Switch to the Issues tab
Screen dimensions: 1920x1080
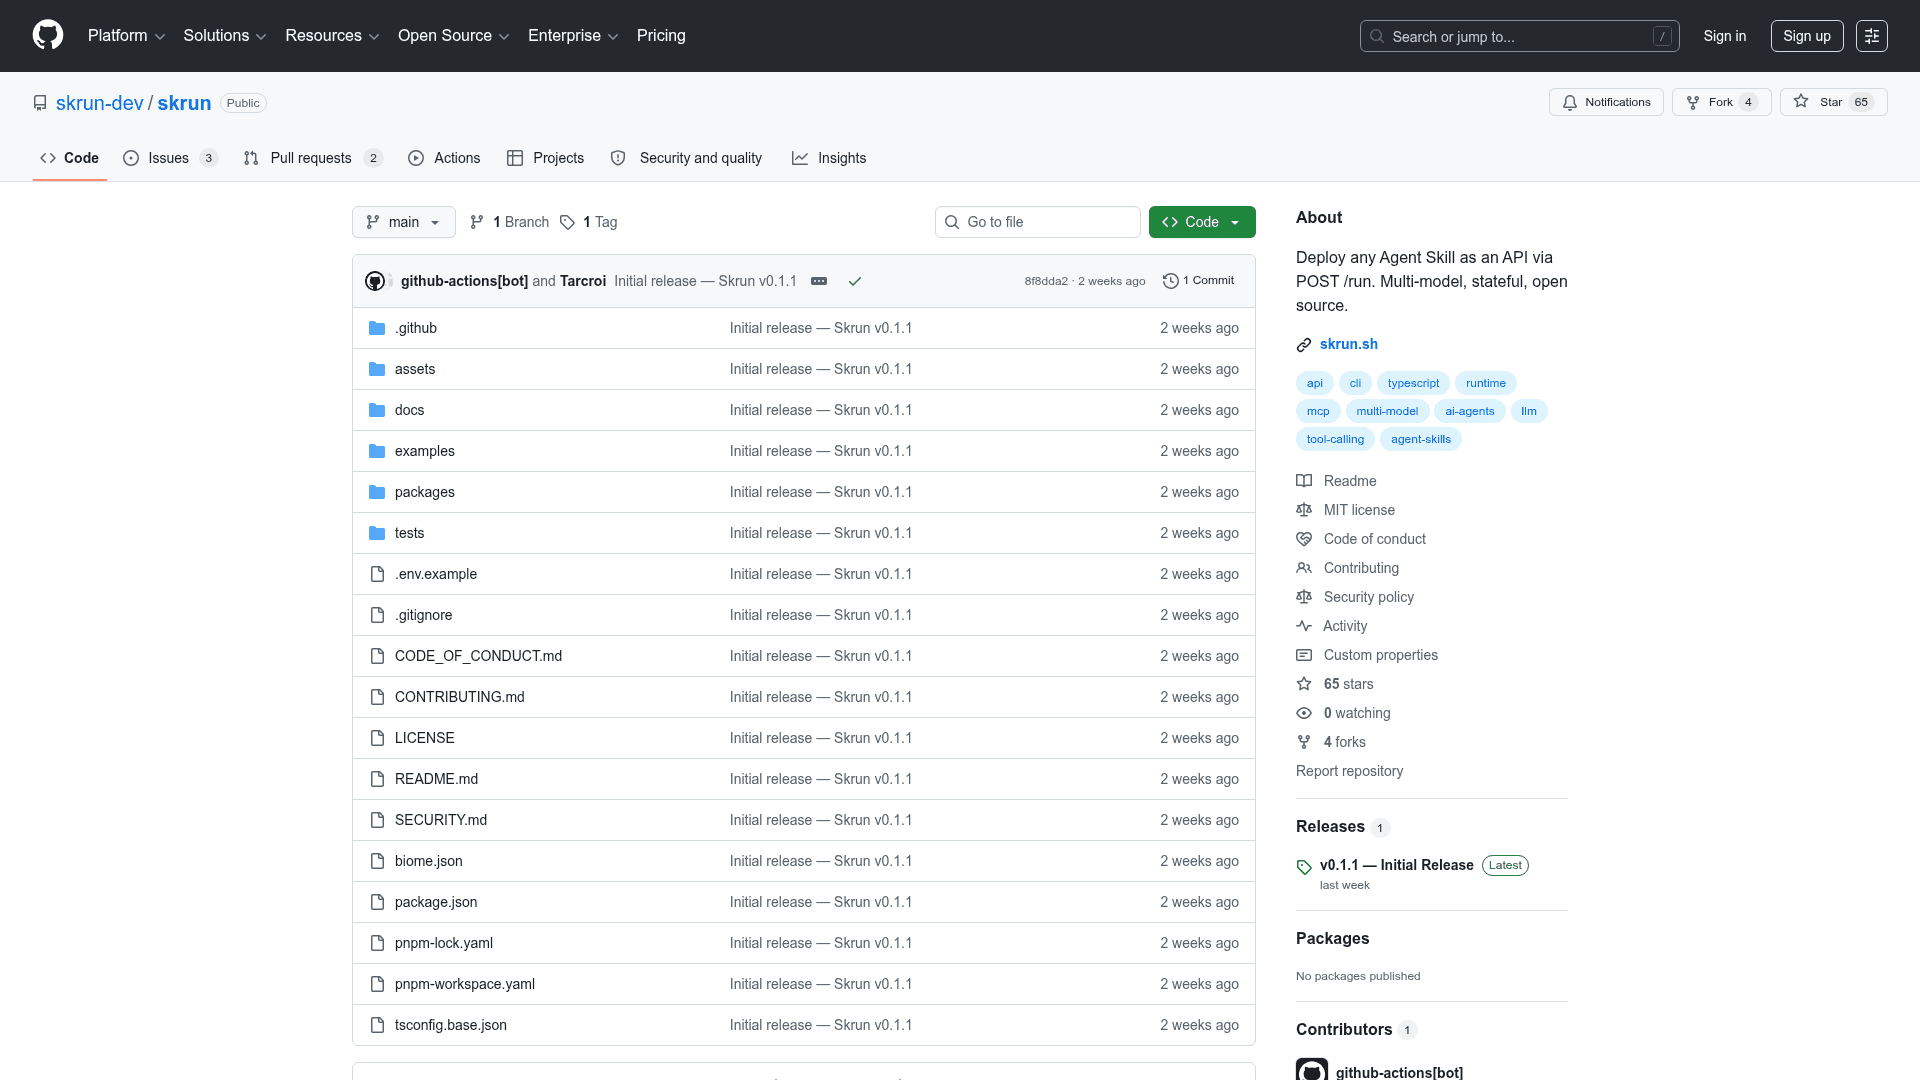(168, 158)
